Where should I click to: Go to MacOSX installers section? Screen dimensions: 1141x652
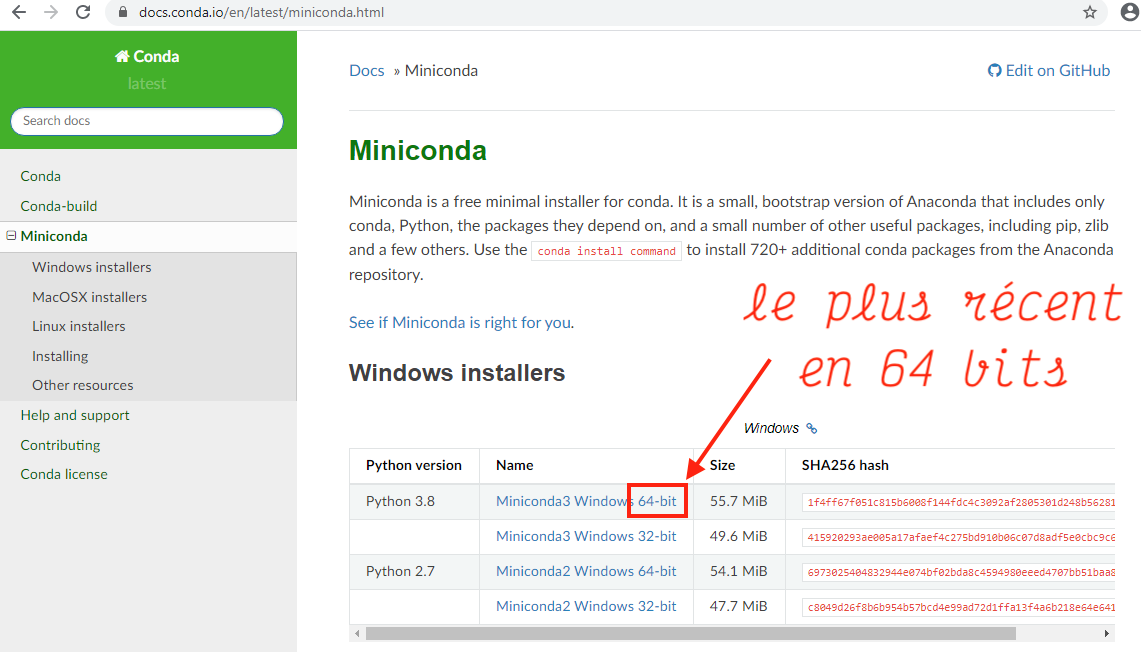click(90, 297)
